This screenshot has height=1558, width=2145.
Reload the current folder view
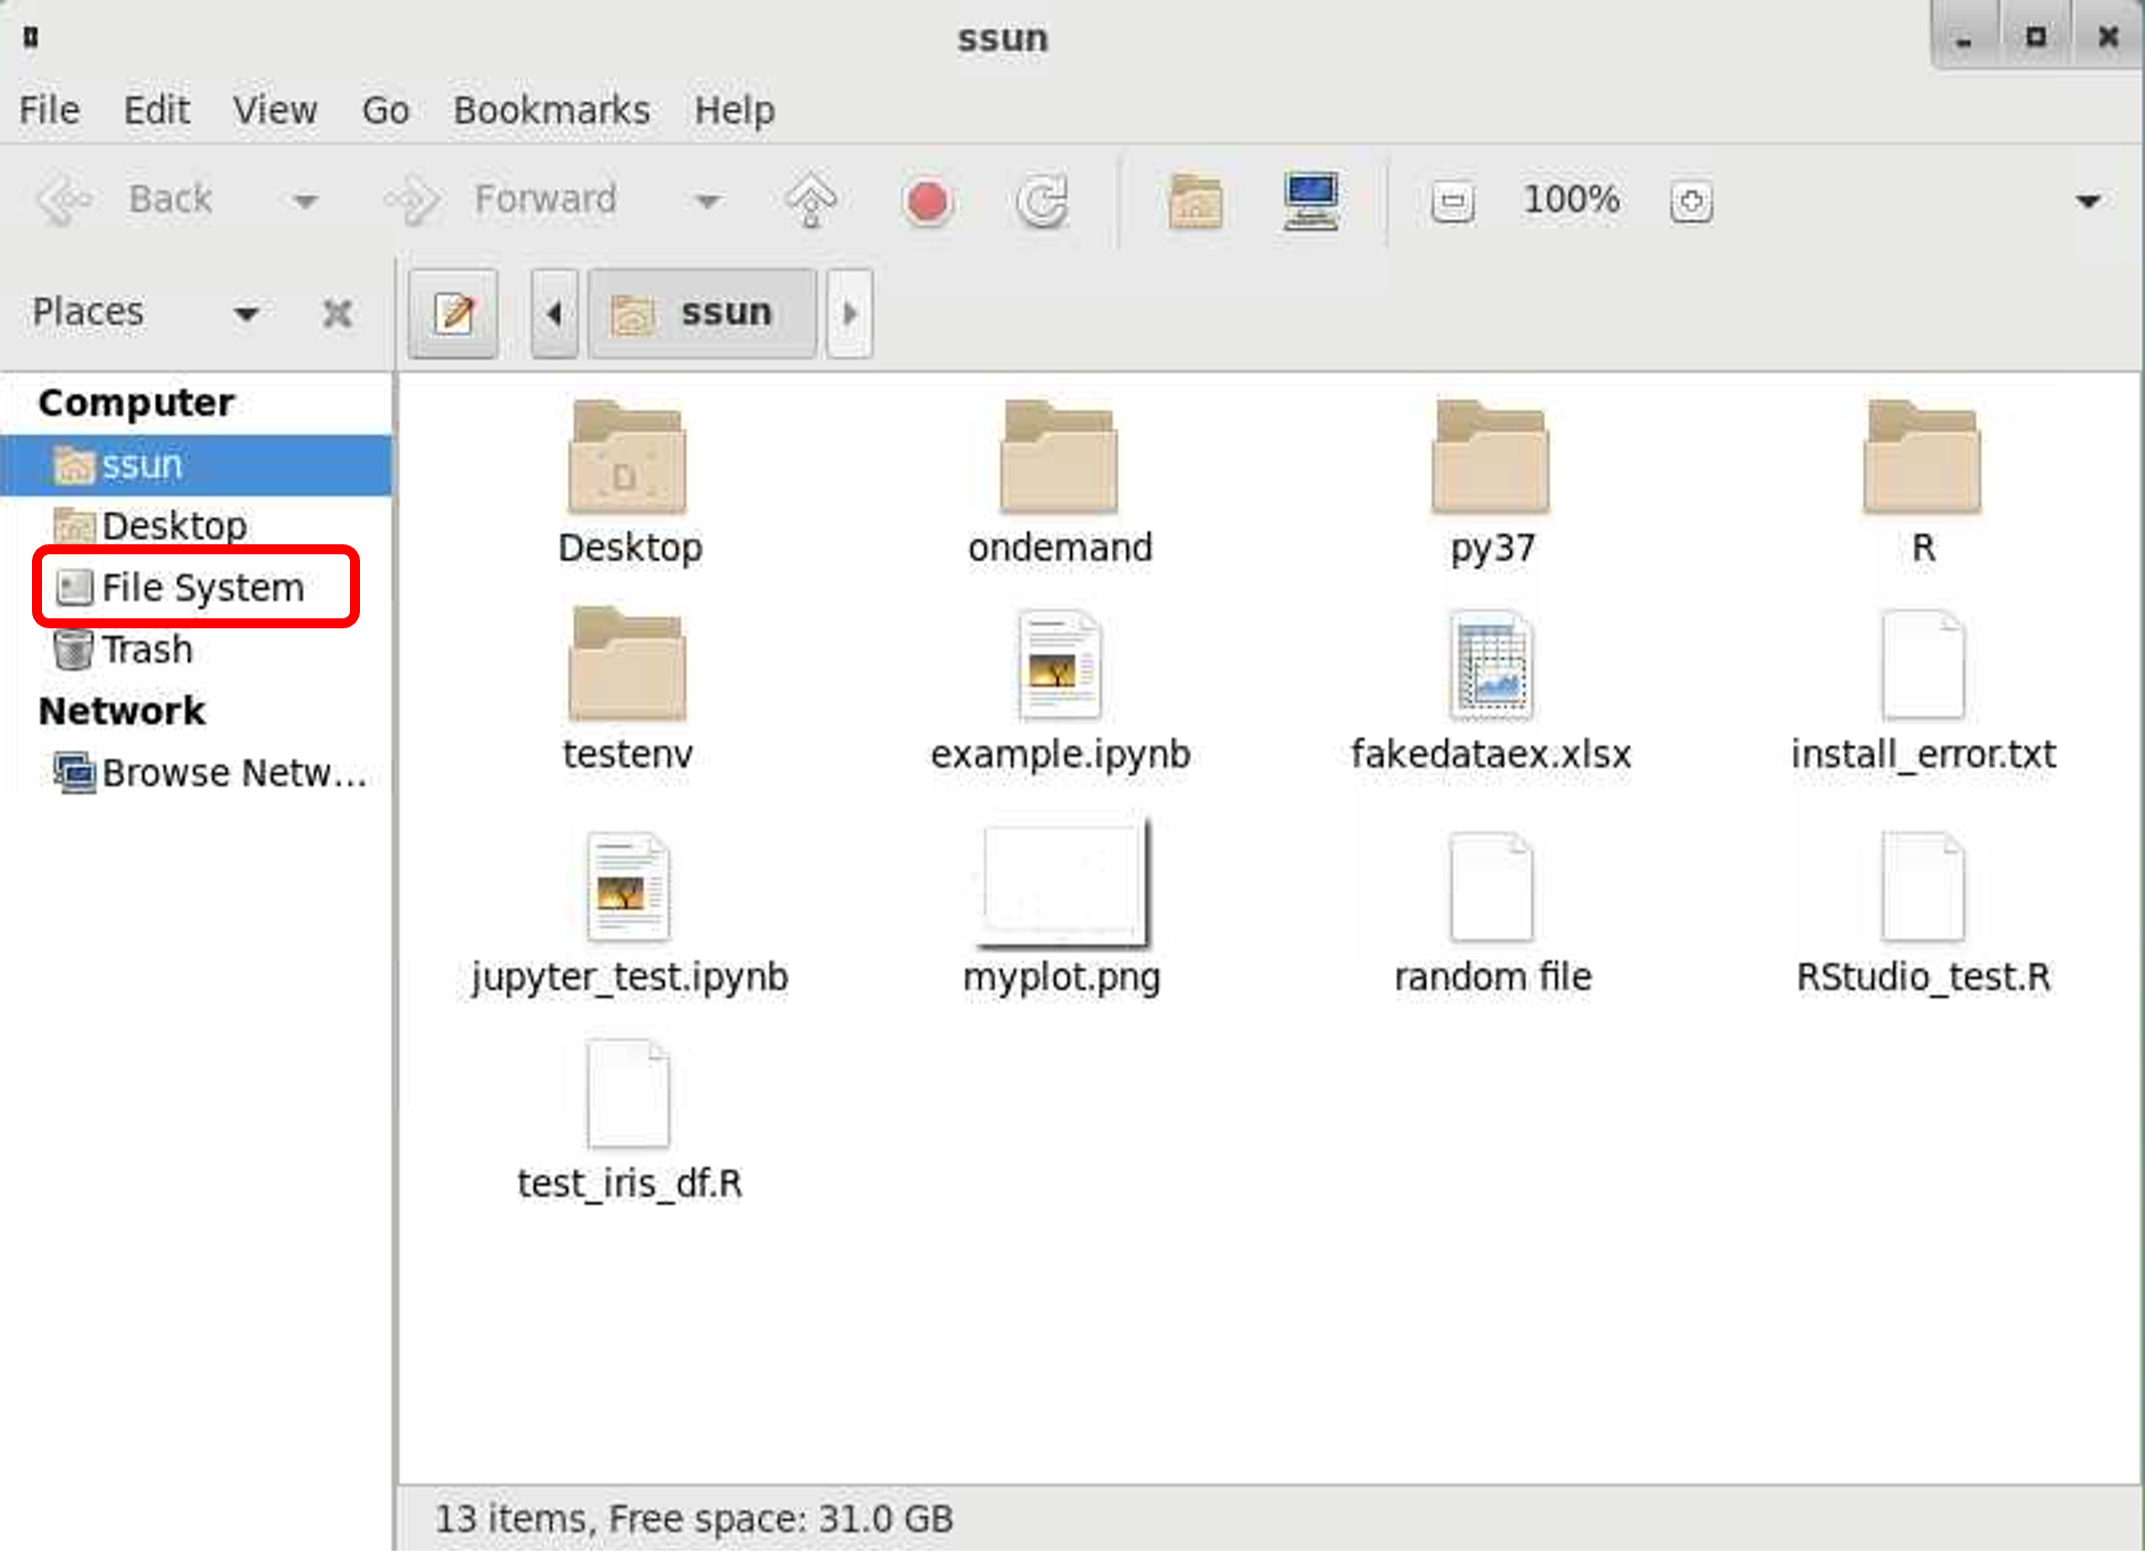pos(1042,201)
